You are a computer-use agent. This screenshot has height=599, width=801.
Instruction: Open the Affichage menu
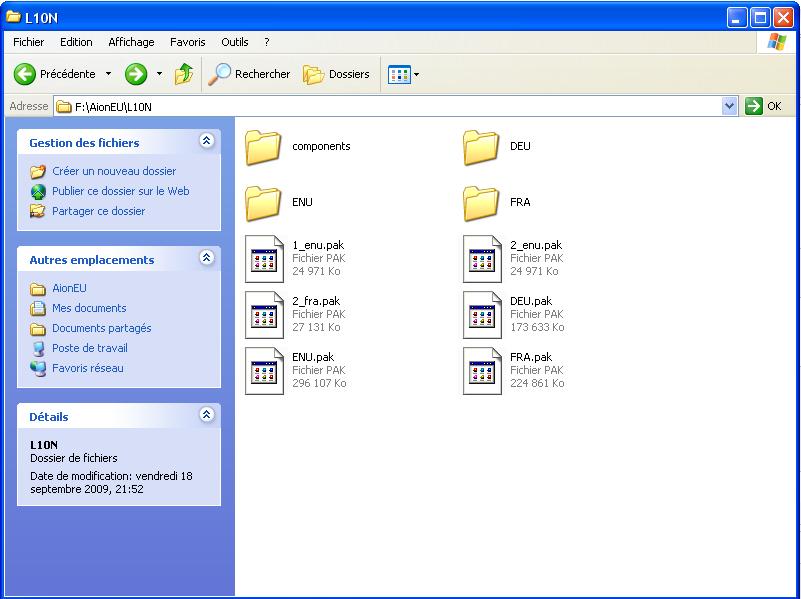(131, 42)
